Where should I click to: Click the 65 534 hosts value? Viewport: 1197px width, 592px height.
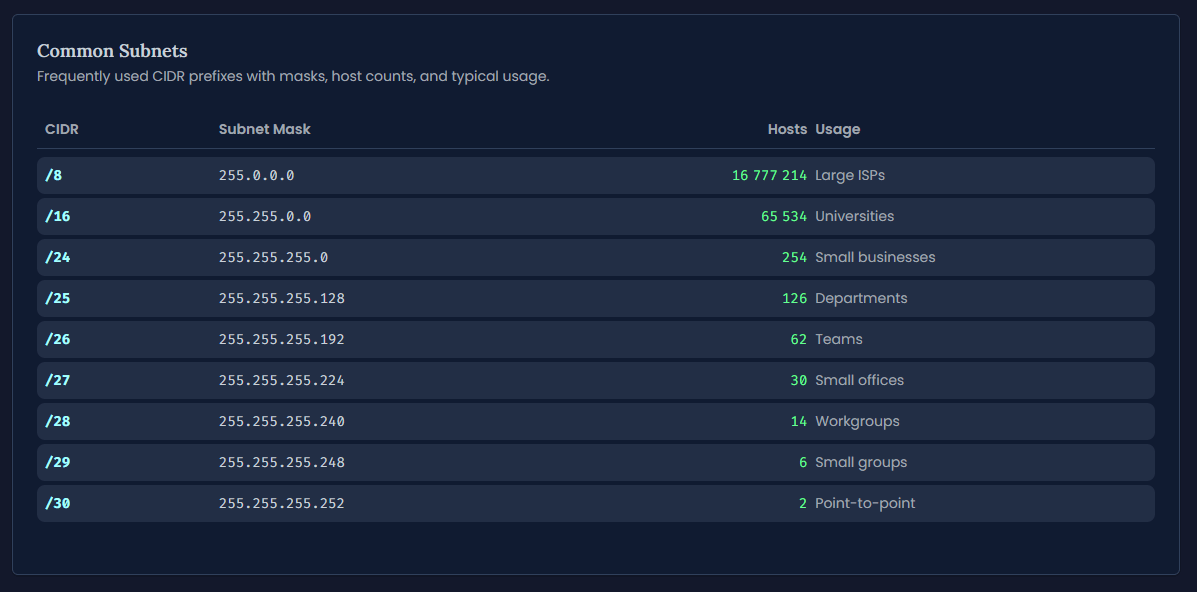click(x=783, y=216)
